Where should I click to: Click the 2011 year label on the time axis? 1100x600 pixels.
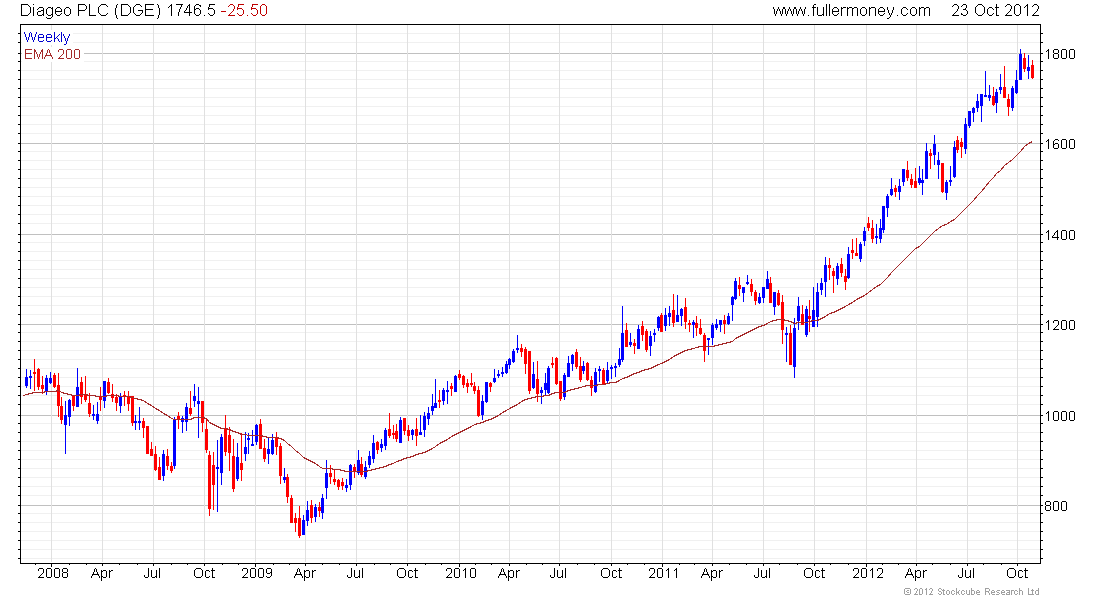[664, 573]
